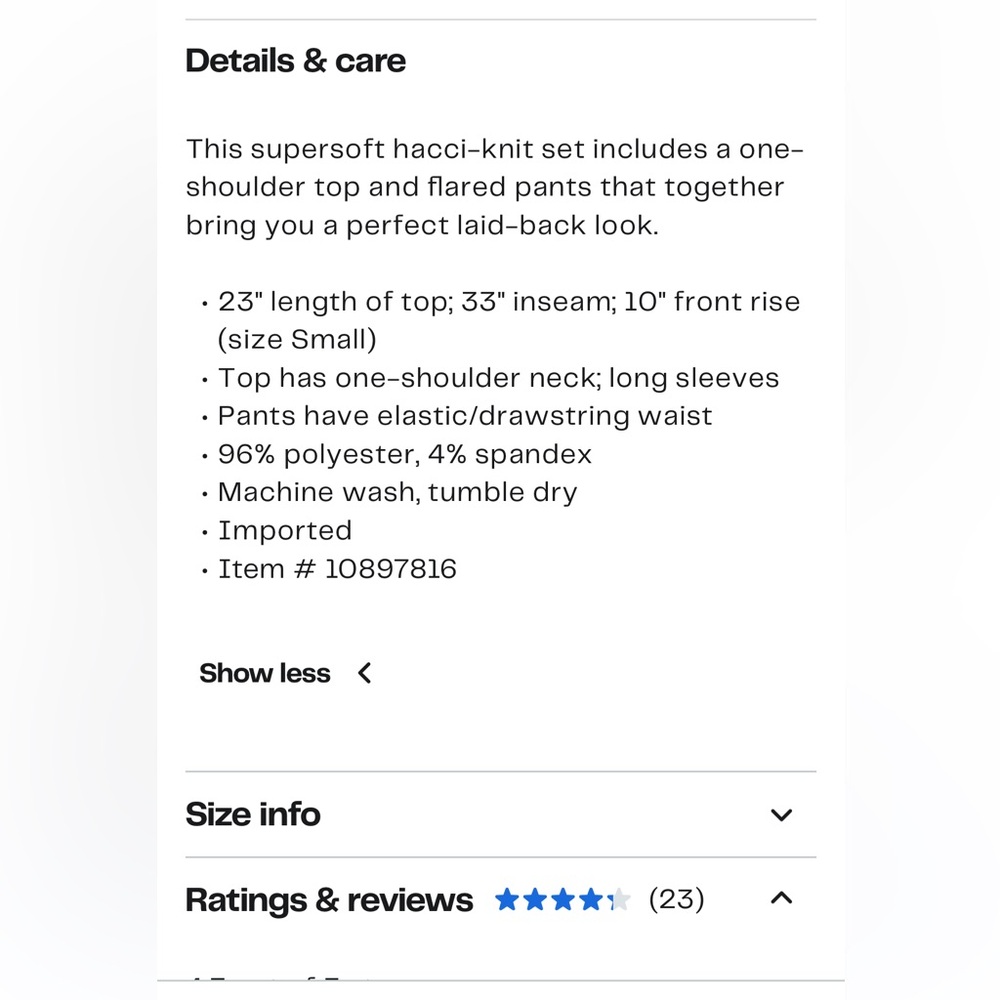The height and width of the screenshot is (1000, 1000).
Task: Collapse Ratings & reviews with the up chevron
Action: (781, 898)
